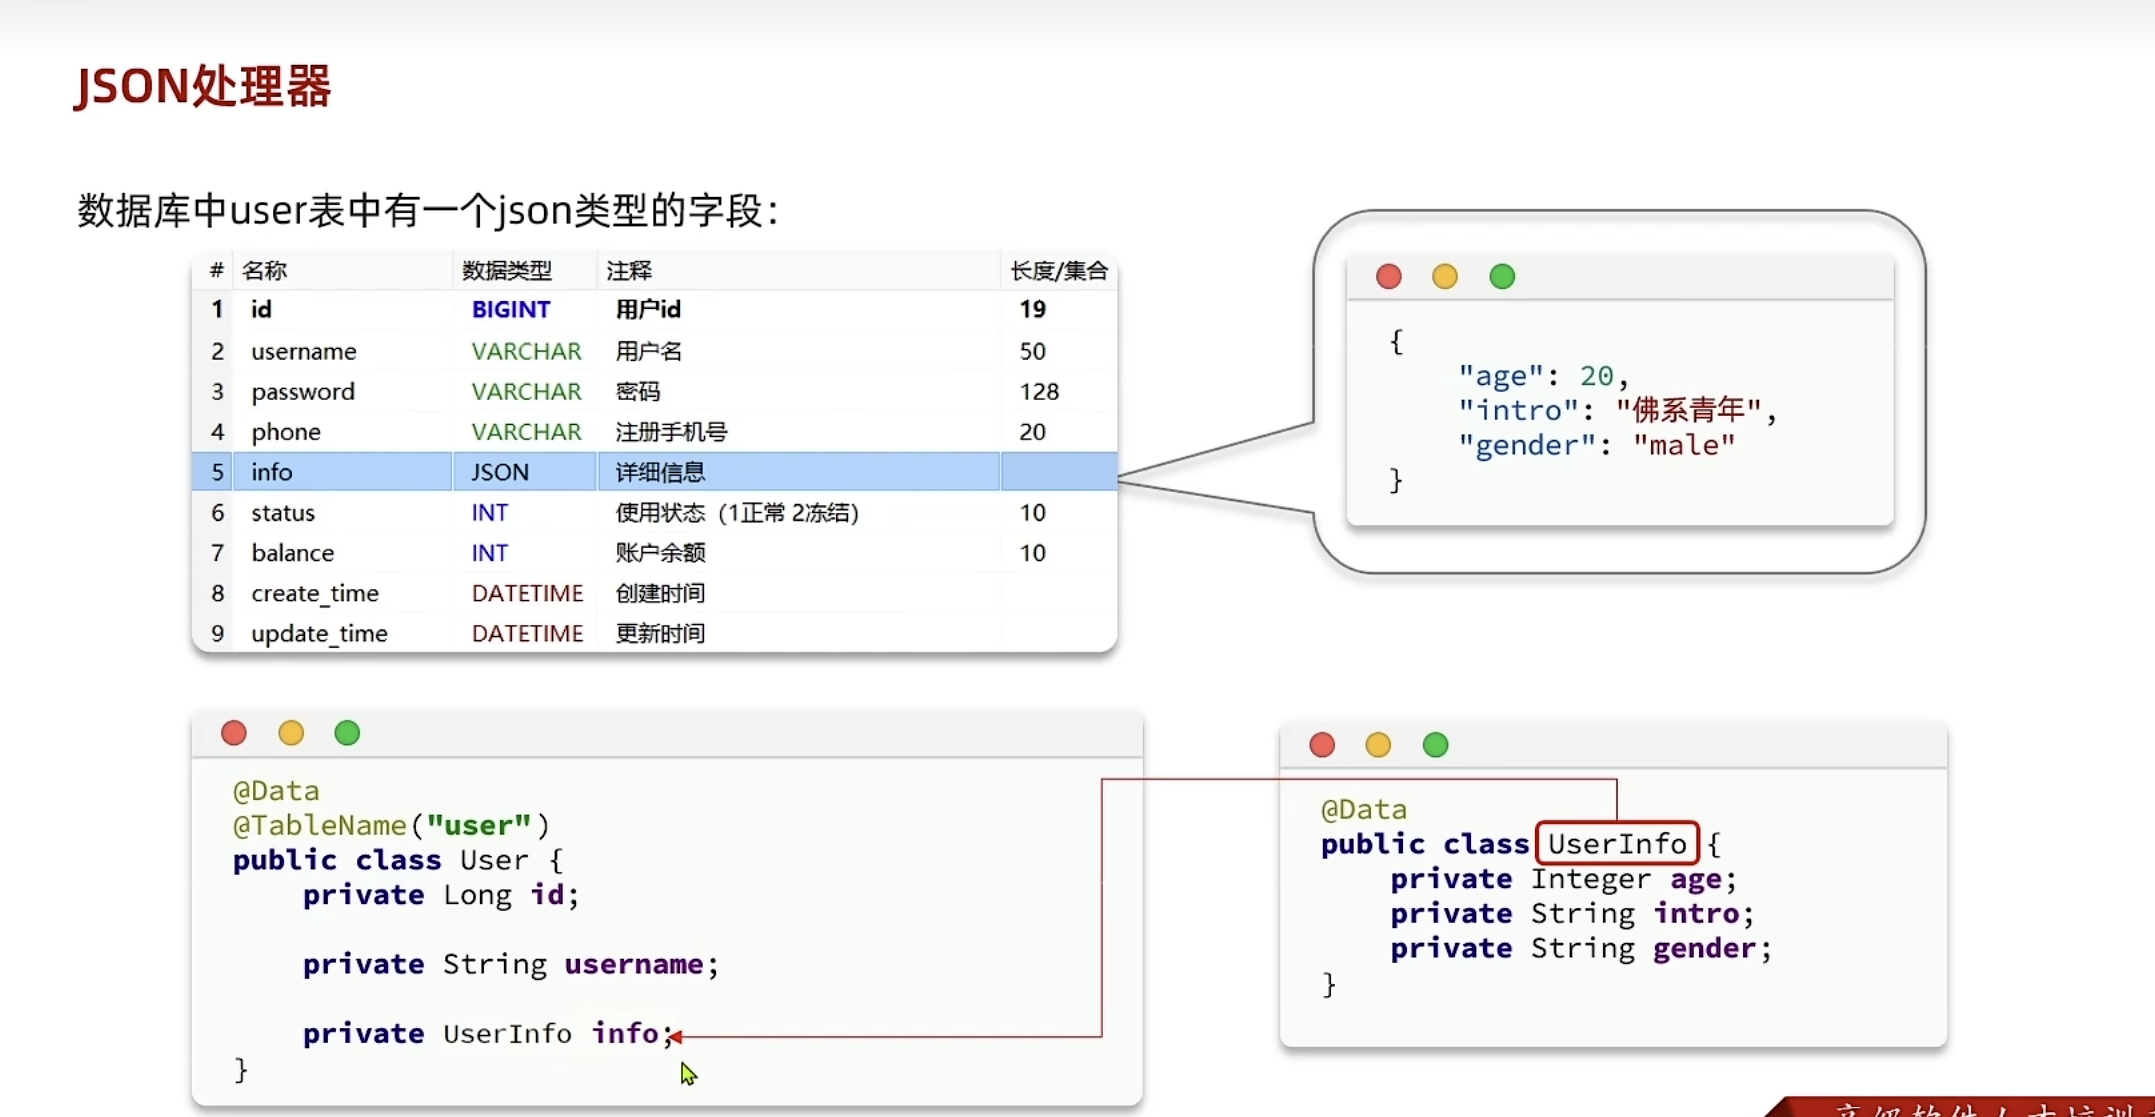The height and width of the screenshot is (1117, 2155).
Task: Click the 长度/集合 column header
Action: point(1058,271)
